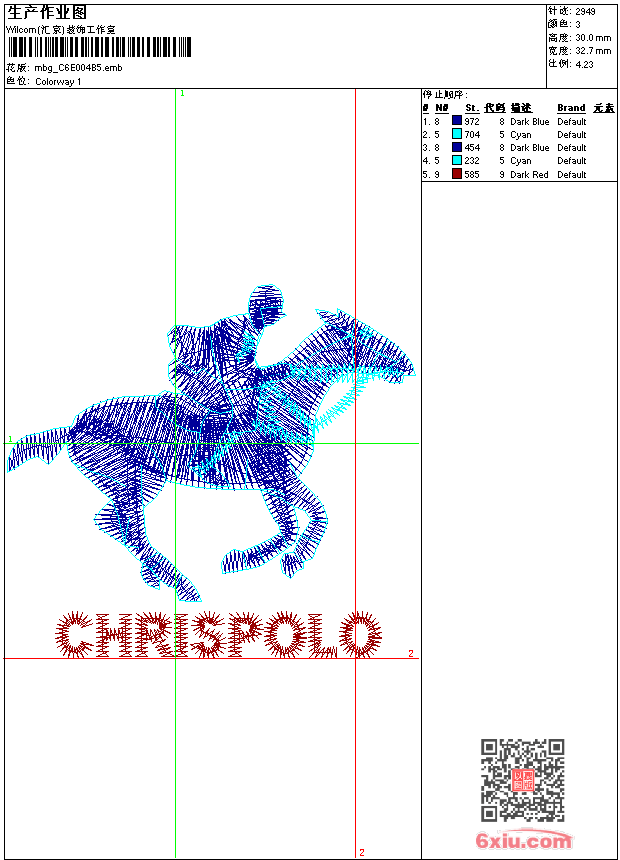This screenshot has width=620, height=860.
Task: Click the '停止顺序' stop sequence heading
Action: 444,94
